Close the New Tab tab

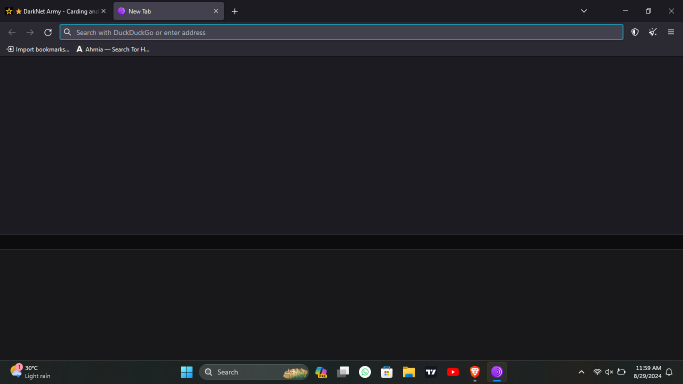pos(216,11)
